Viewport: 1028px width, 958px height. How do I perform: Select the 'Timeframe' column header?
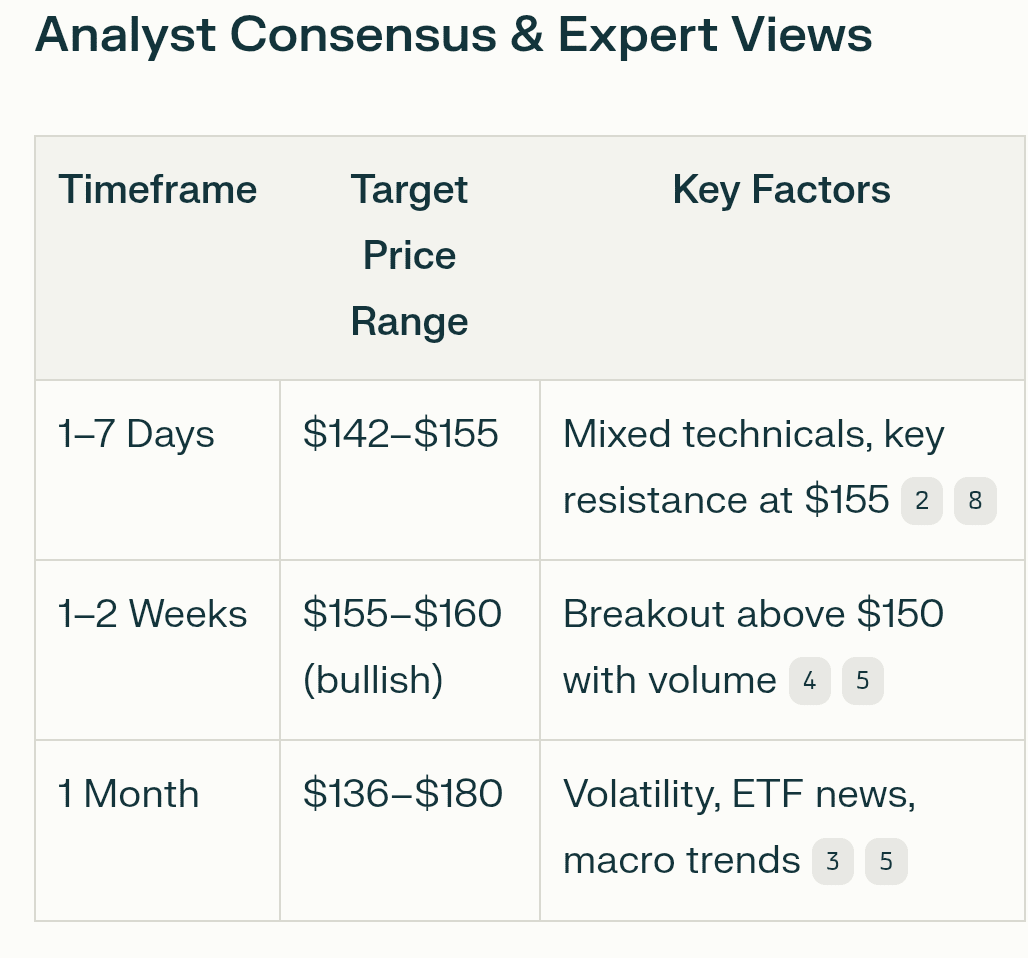point(157,189)
